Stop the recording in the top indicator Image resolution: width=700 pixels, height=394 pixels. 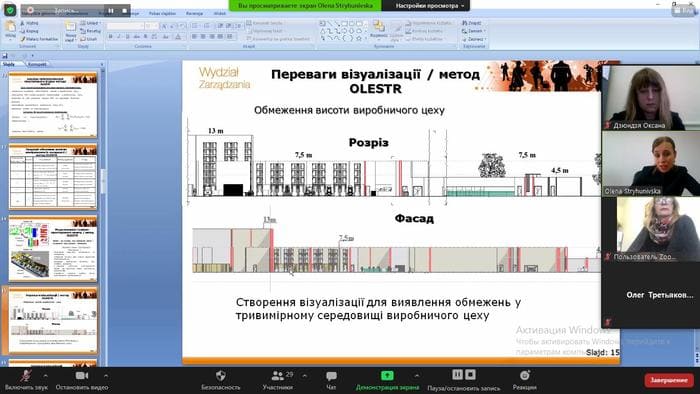pyautogui.click(x=125, y=10)
